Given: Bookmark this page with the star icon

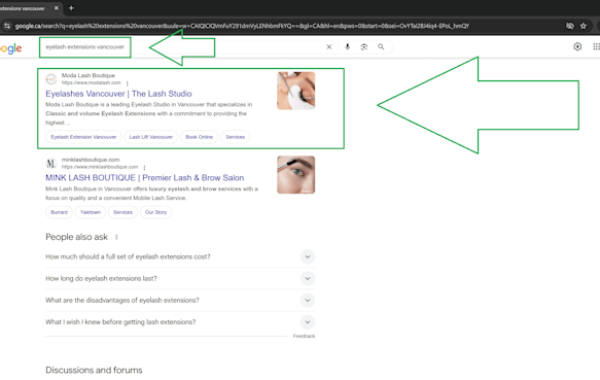Looking at the screenshot, I should [583, 26].
